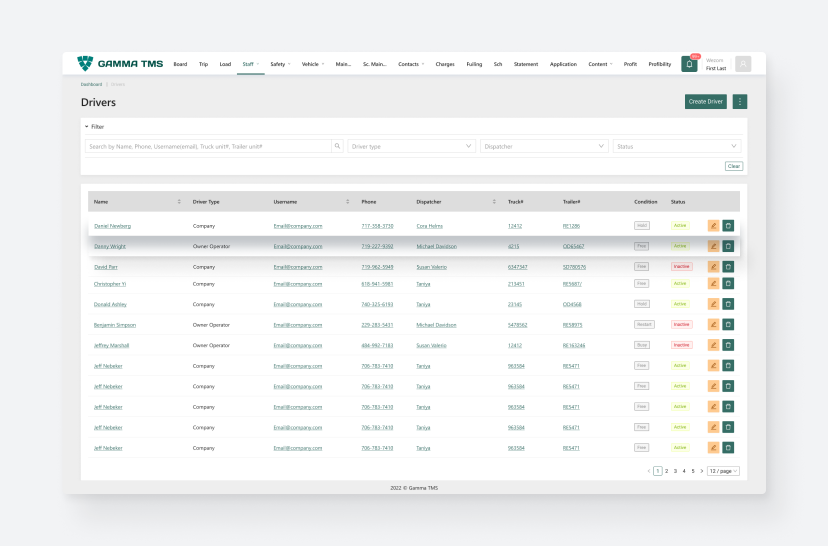The height and width of the screenshot is (546, 828).
Task: Click trash icon for Donald Ashley
Action: point(728,303)
